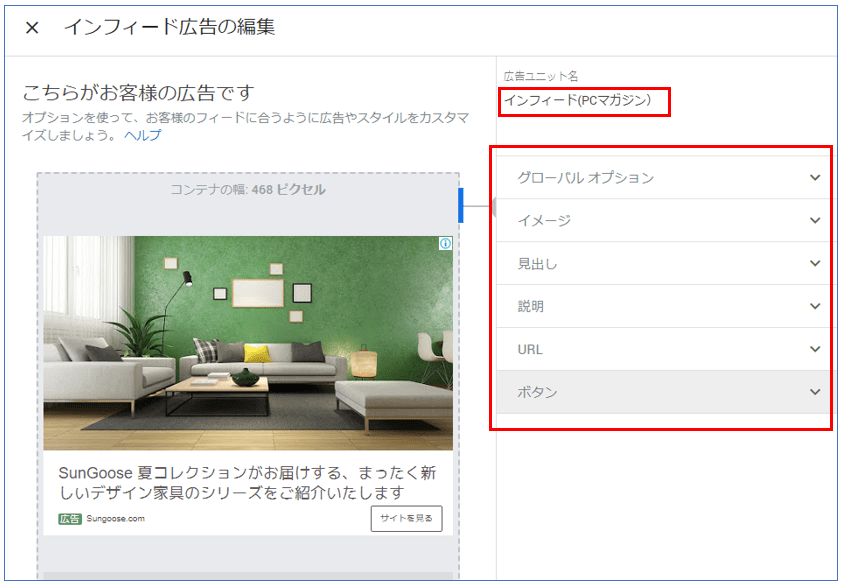This screenshot has height=587, width=844.
Task: Click the living room ad image
Action: 248,343
